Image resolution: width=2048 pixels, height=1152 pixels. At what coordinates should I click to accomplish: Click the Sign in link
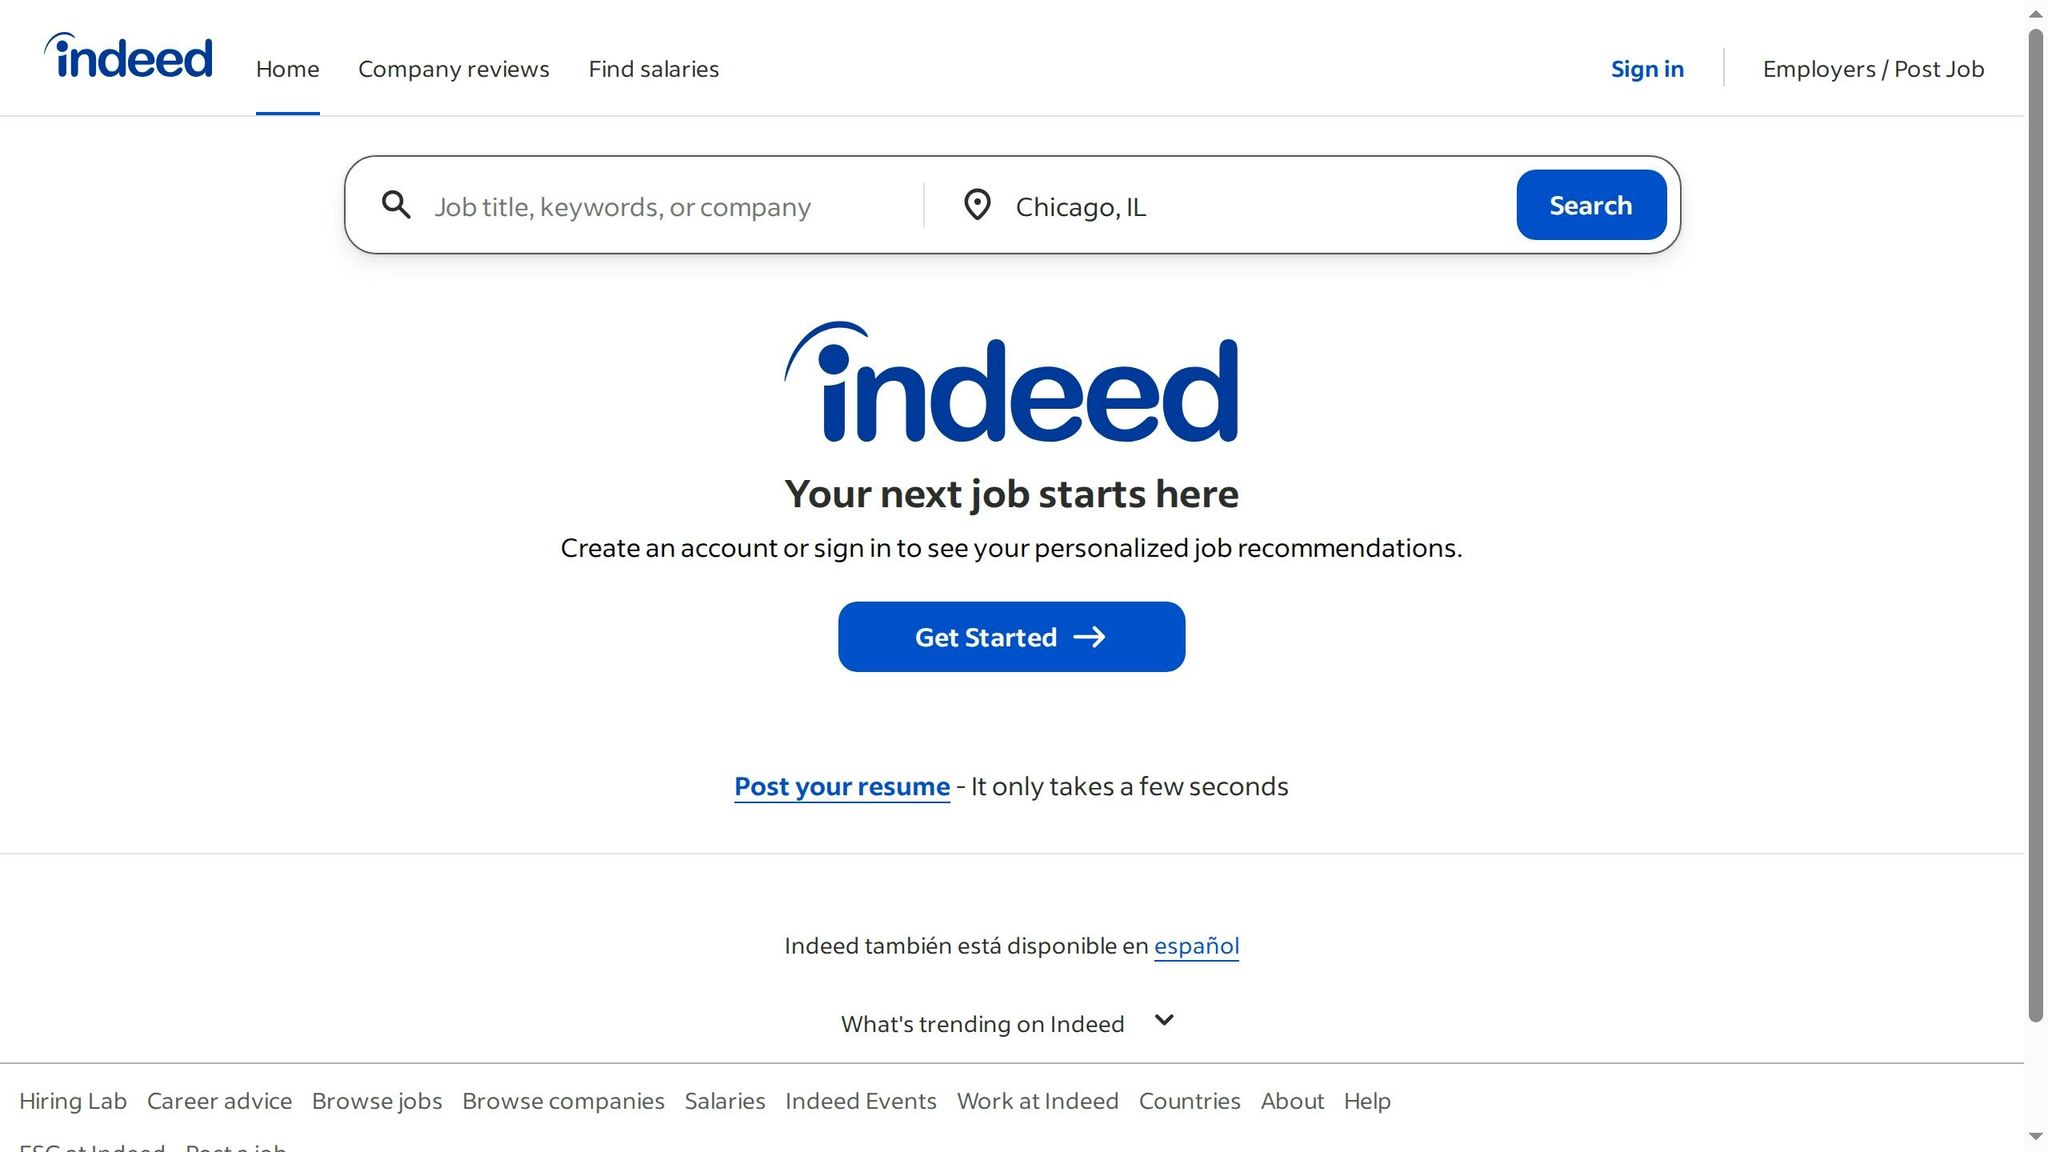pos(1646,69)
